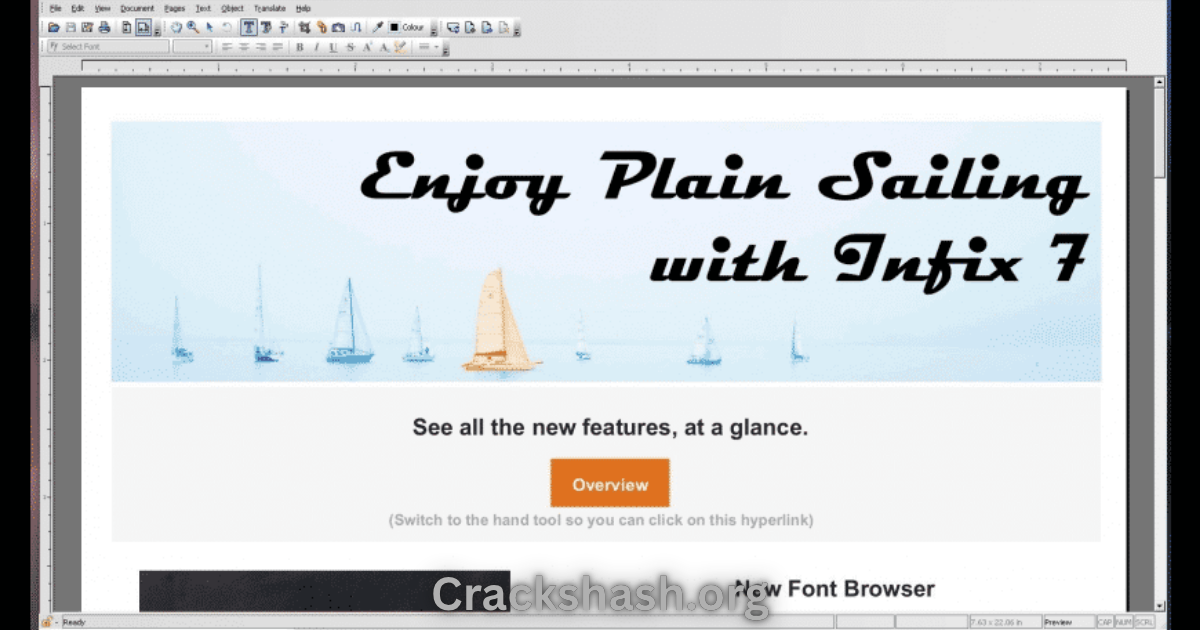Expand file toolbar overflow options

[x=158, y=31]
